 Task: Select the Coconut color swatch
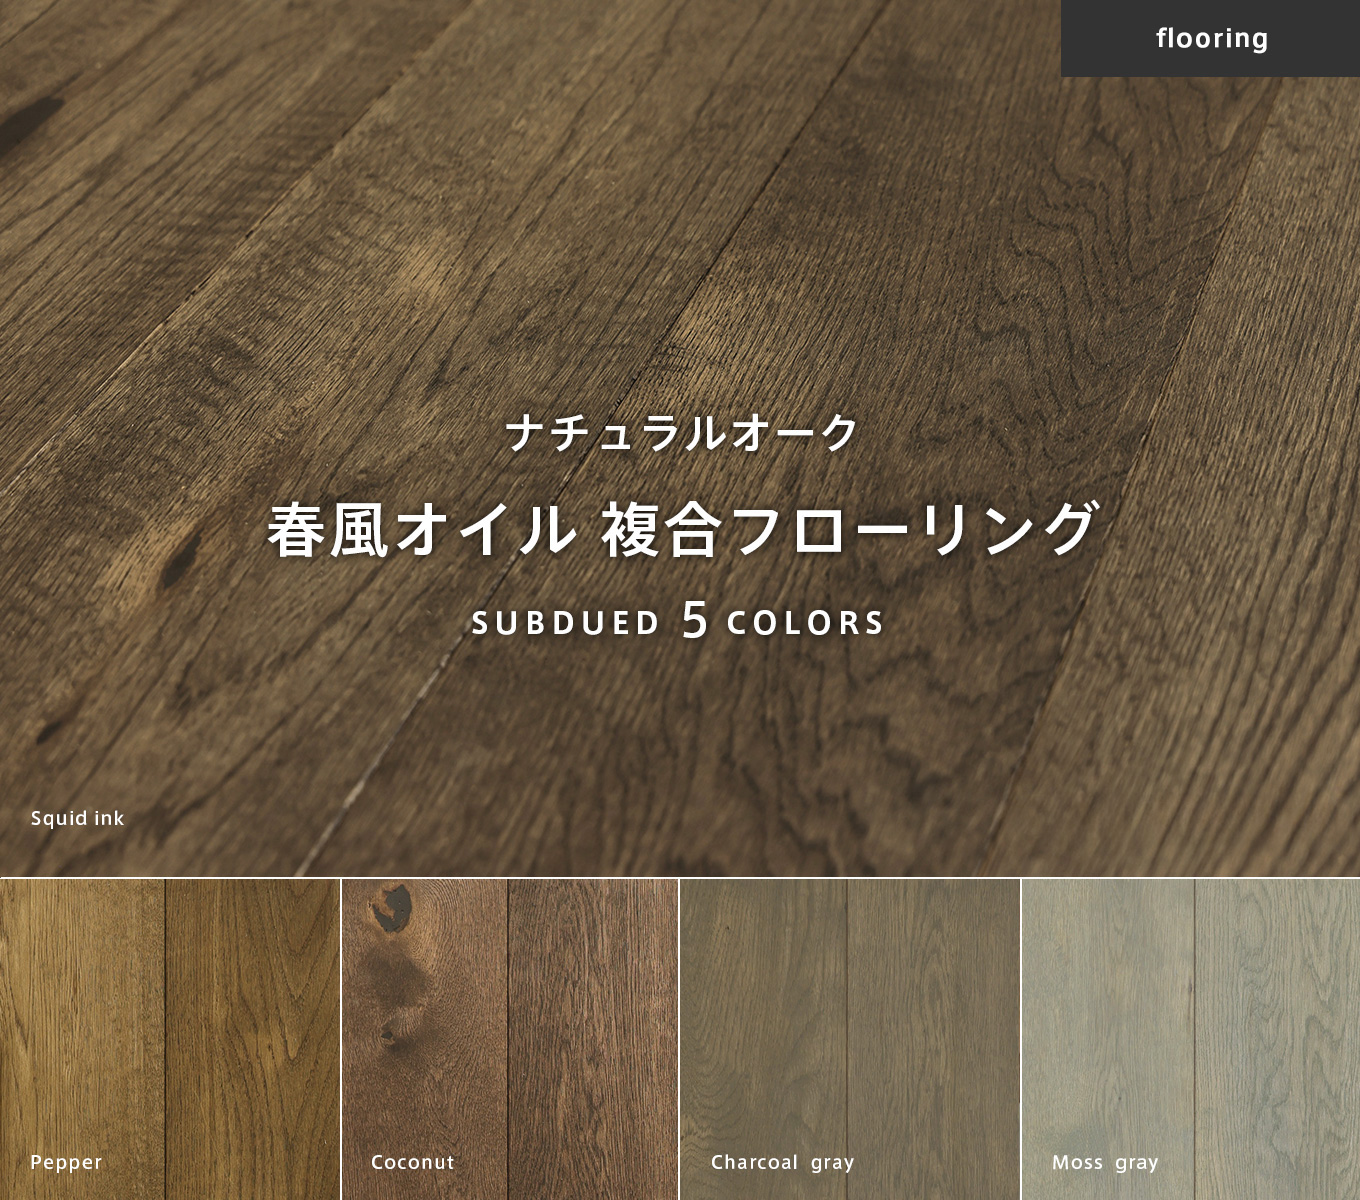510,1040
